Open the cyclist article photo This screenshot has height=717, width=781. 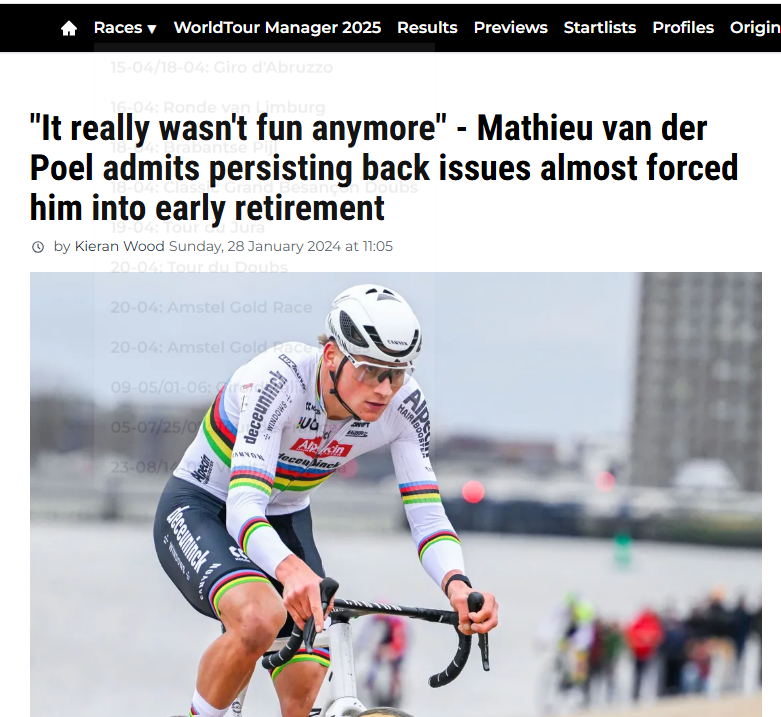395,494
